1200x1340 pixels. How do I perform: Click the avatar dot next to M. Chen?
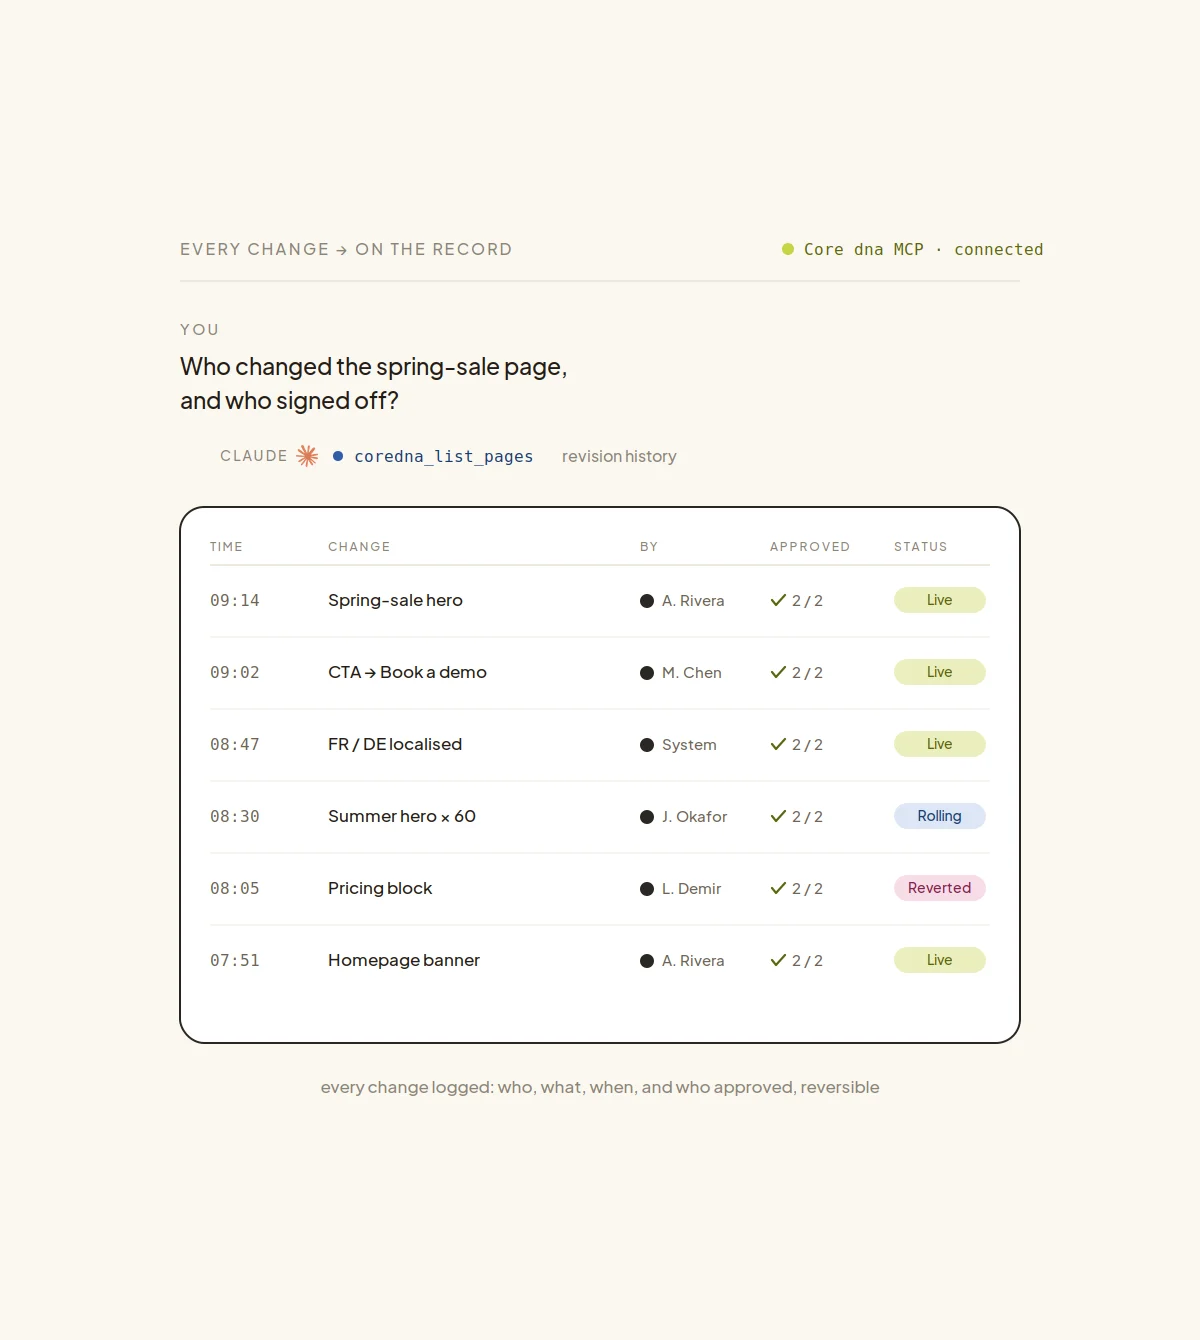pos(647,673)
